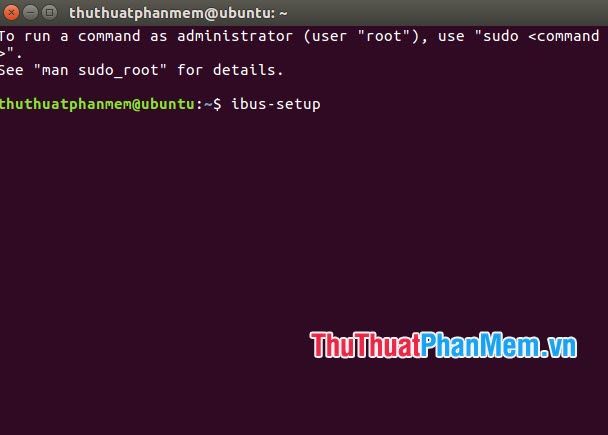This screenshot has height=435, width=608.
Task: Click the red ThuThuat part of the watermark
Action: (366, 345)
